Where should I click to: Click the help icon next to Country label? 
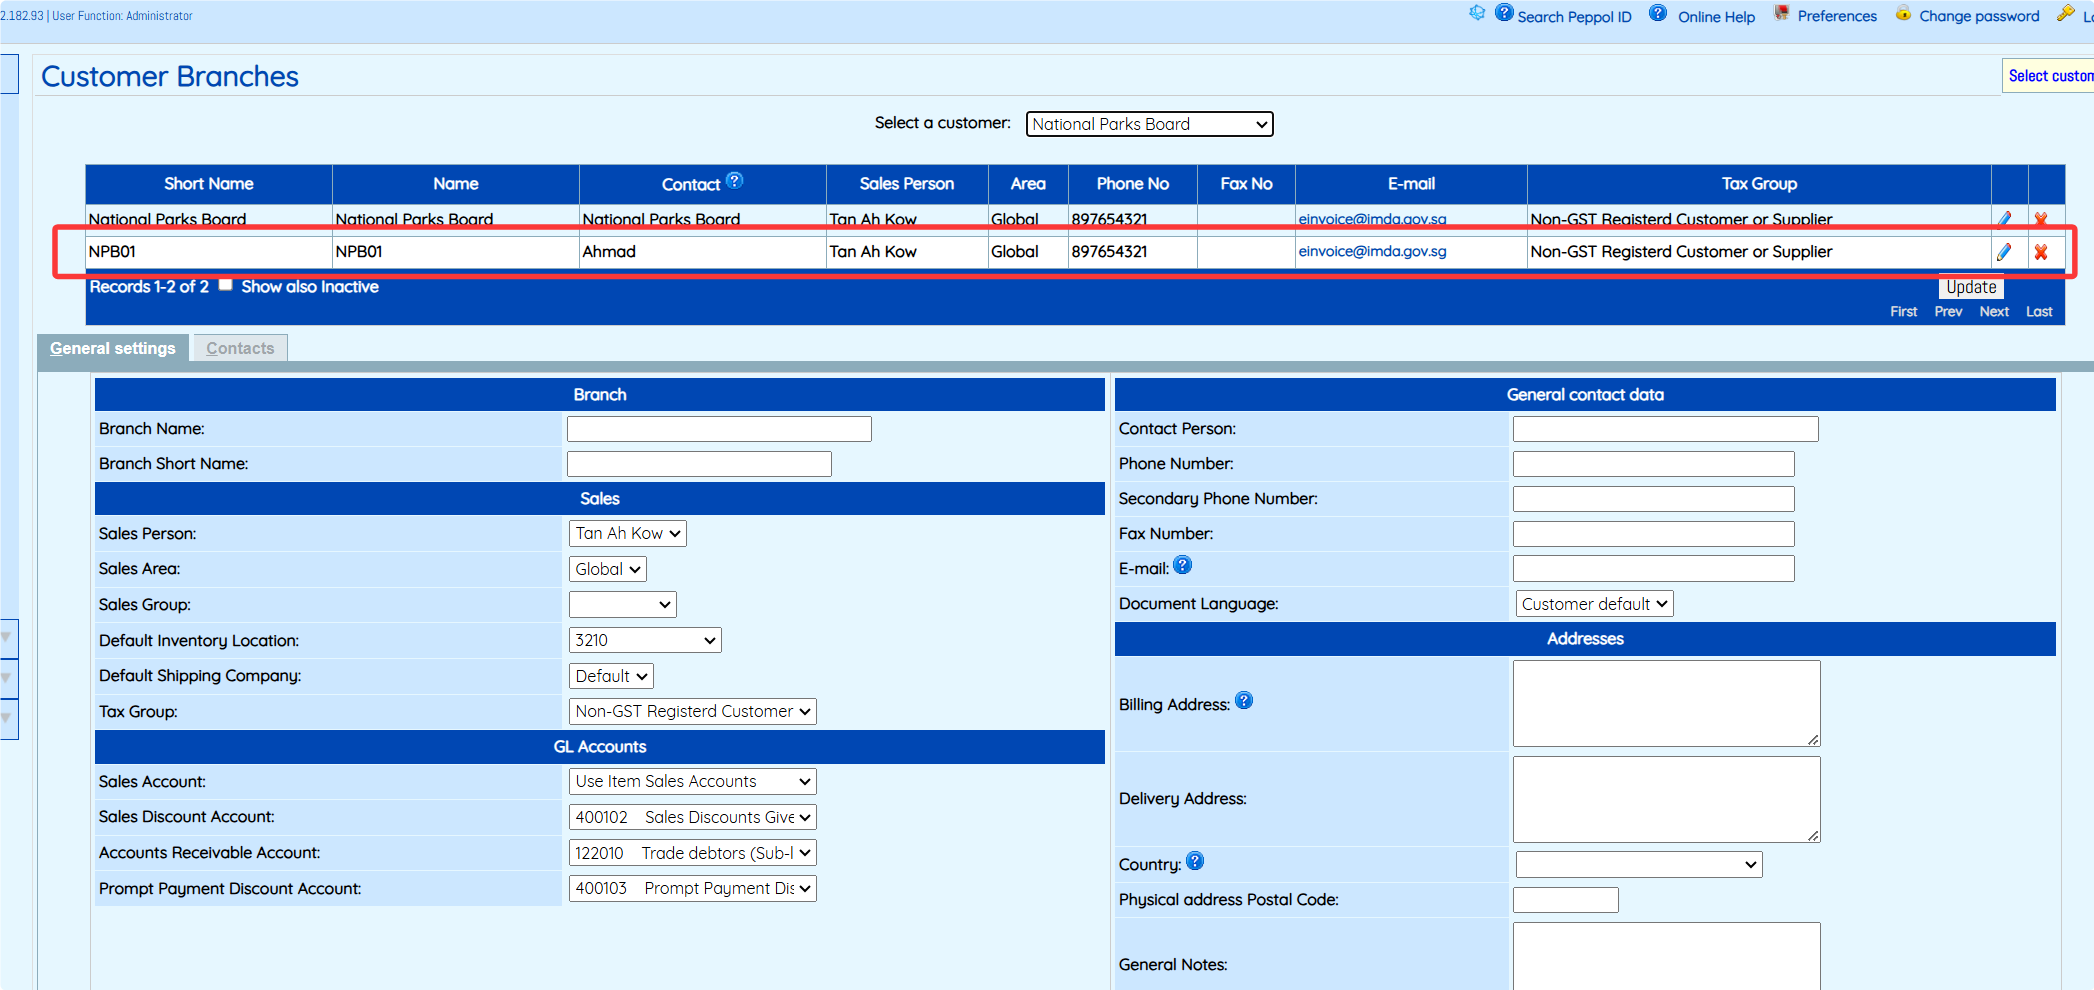click(x=1195, y=861)
